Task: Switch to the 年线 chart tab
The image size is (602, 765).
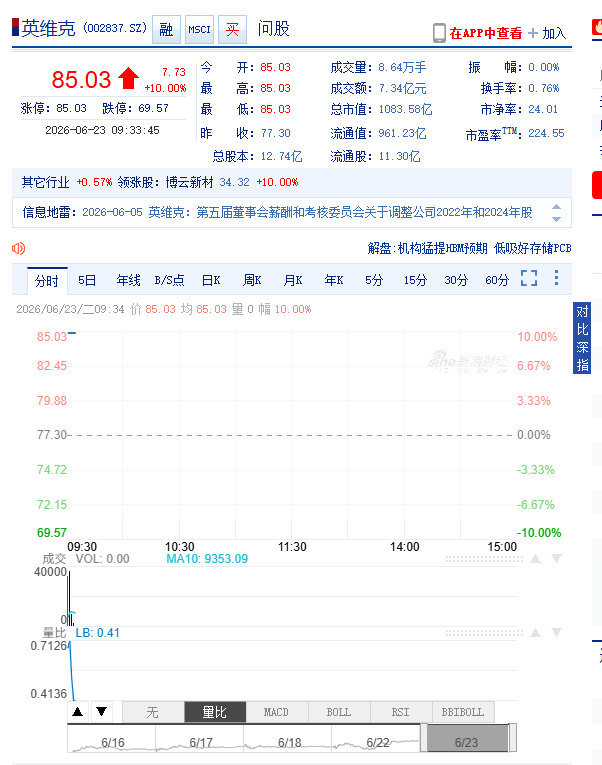Action: pos(128,280)
